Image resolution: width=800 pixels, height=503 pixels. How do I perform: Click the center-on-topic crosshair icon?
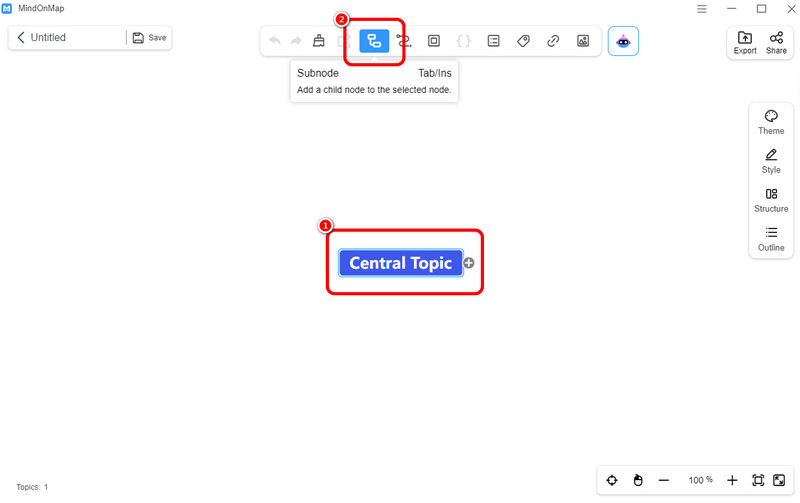coord(612,480)
